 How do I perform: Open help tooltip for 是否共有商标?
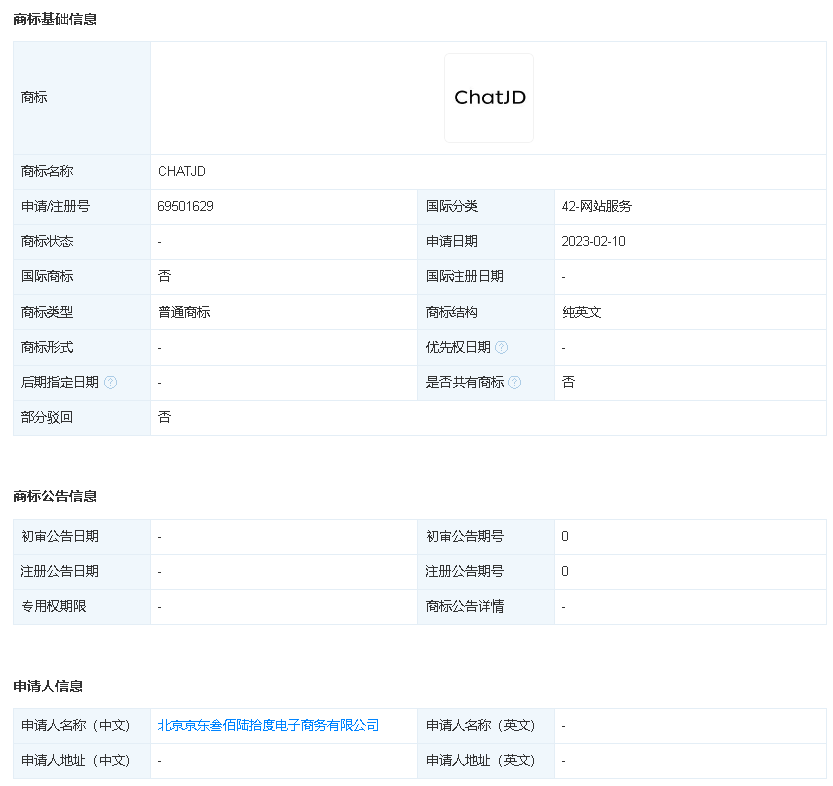[x=515, y=382]
